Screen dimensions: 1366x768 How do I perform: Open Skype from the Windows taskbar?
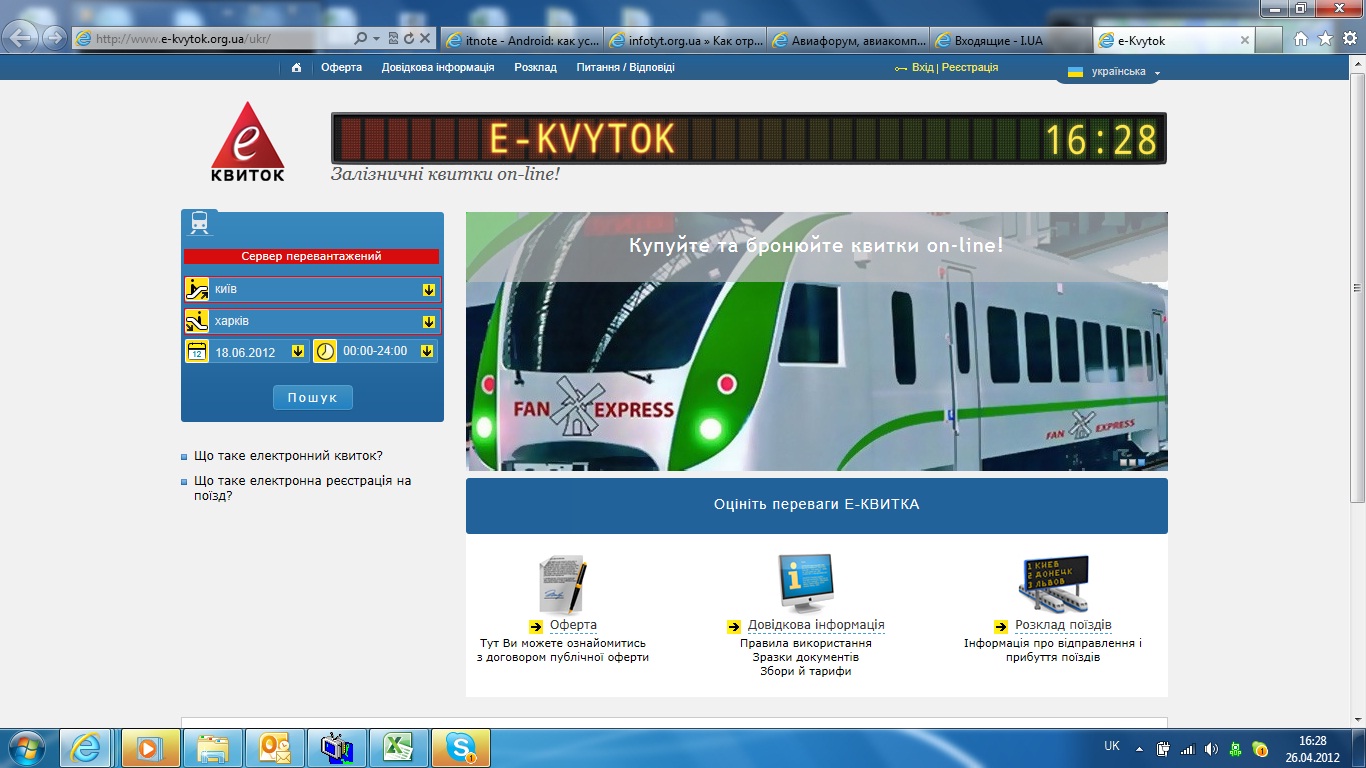pos(461,747)
